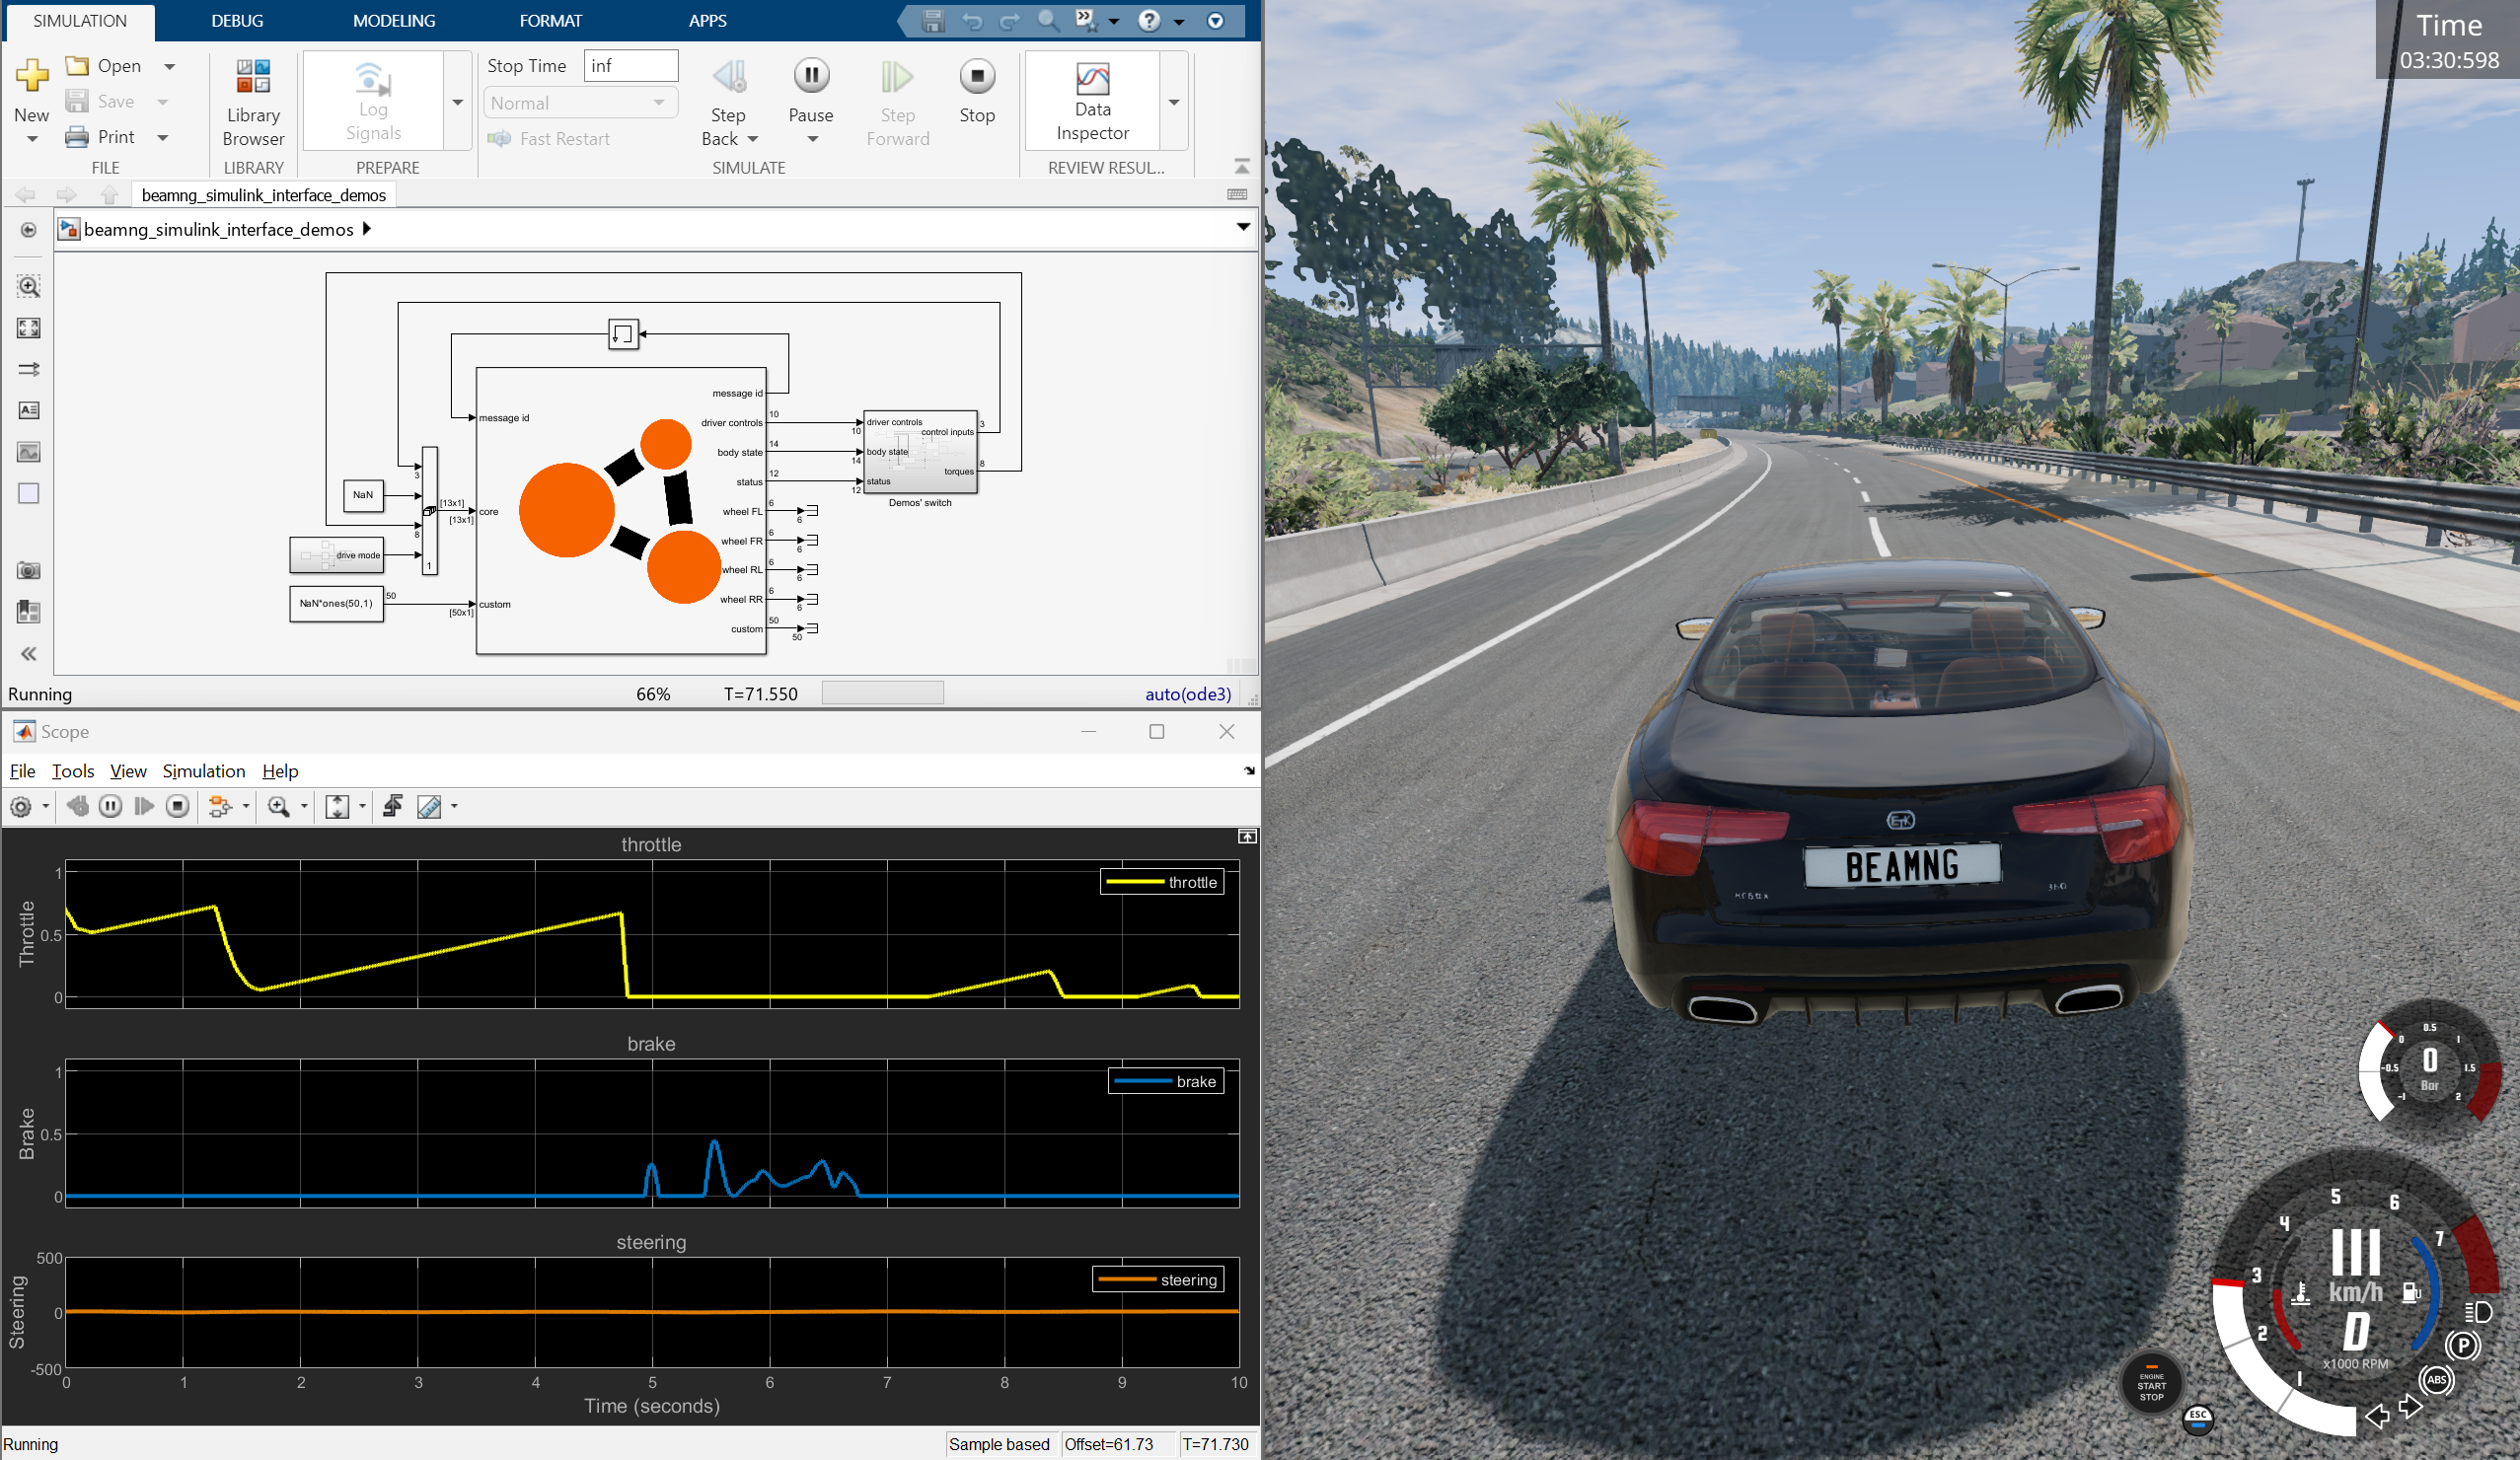Select the Annotation text tool
The image size is (2520, 1460).
click(x=29, y=410)
